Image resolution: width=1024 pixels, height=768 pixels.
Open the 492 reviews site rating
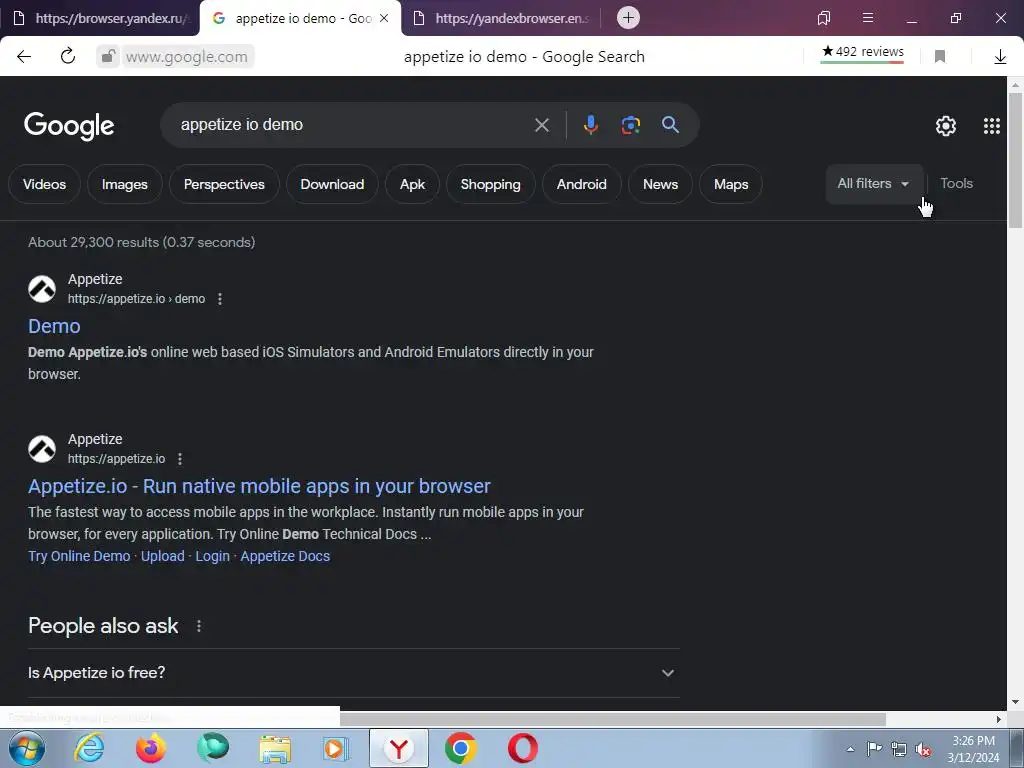pyautogui.click(x=862, y=53)
